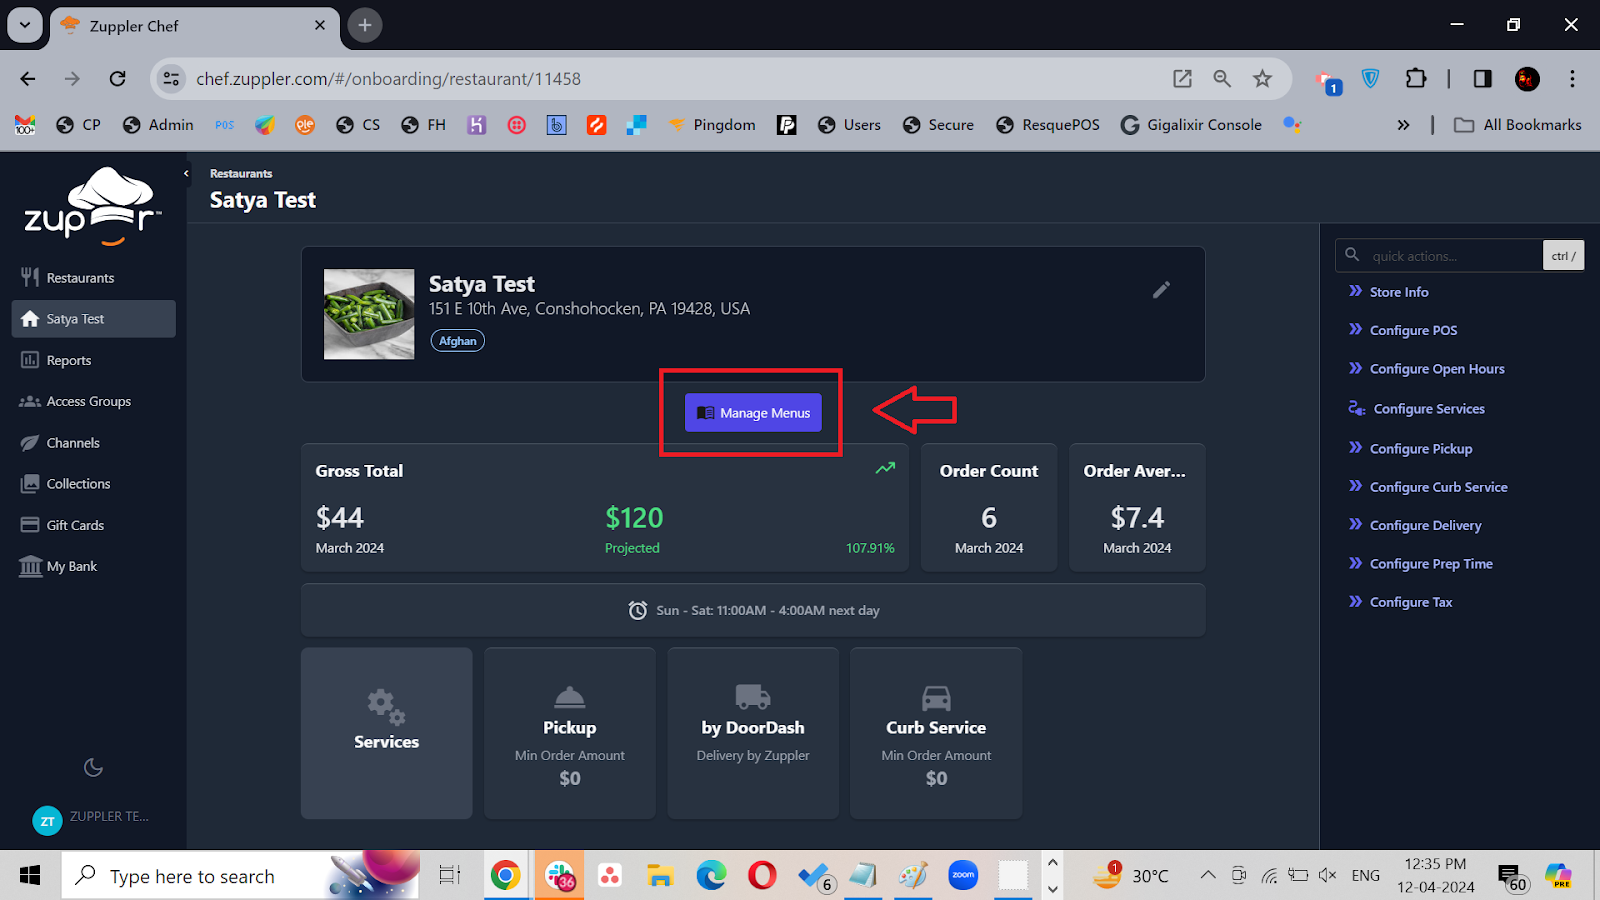Go back in browser history

[x=28, y=79]
